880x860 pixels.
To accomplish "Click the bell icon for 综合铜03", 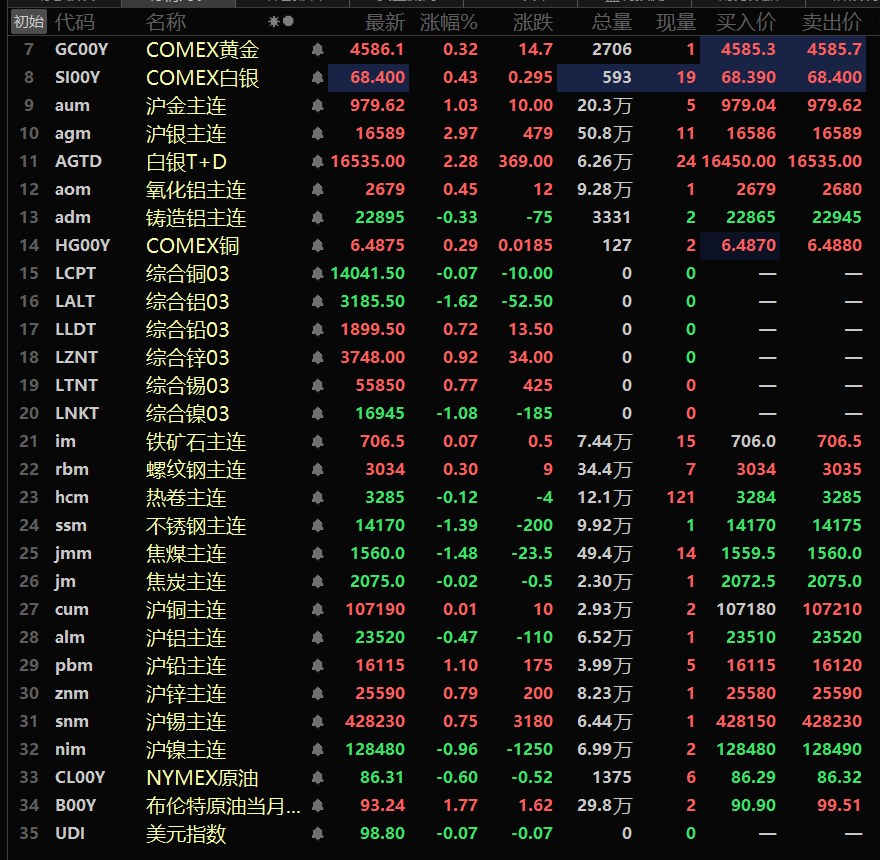I will coord(318,274).
